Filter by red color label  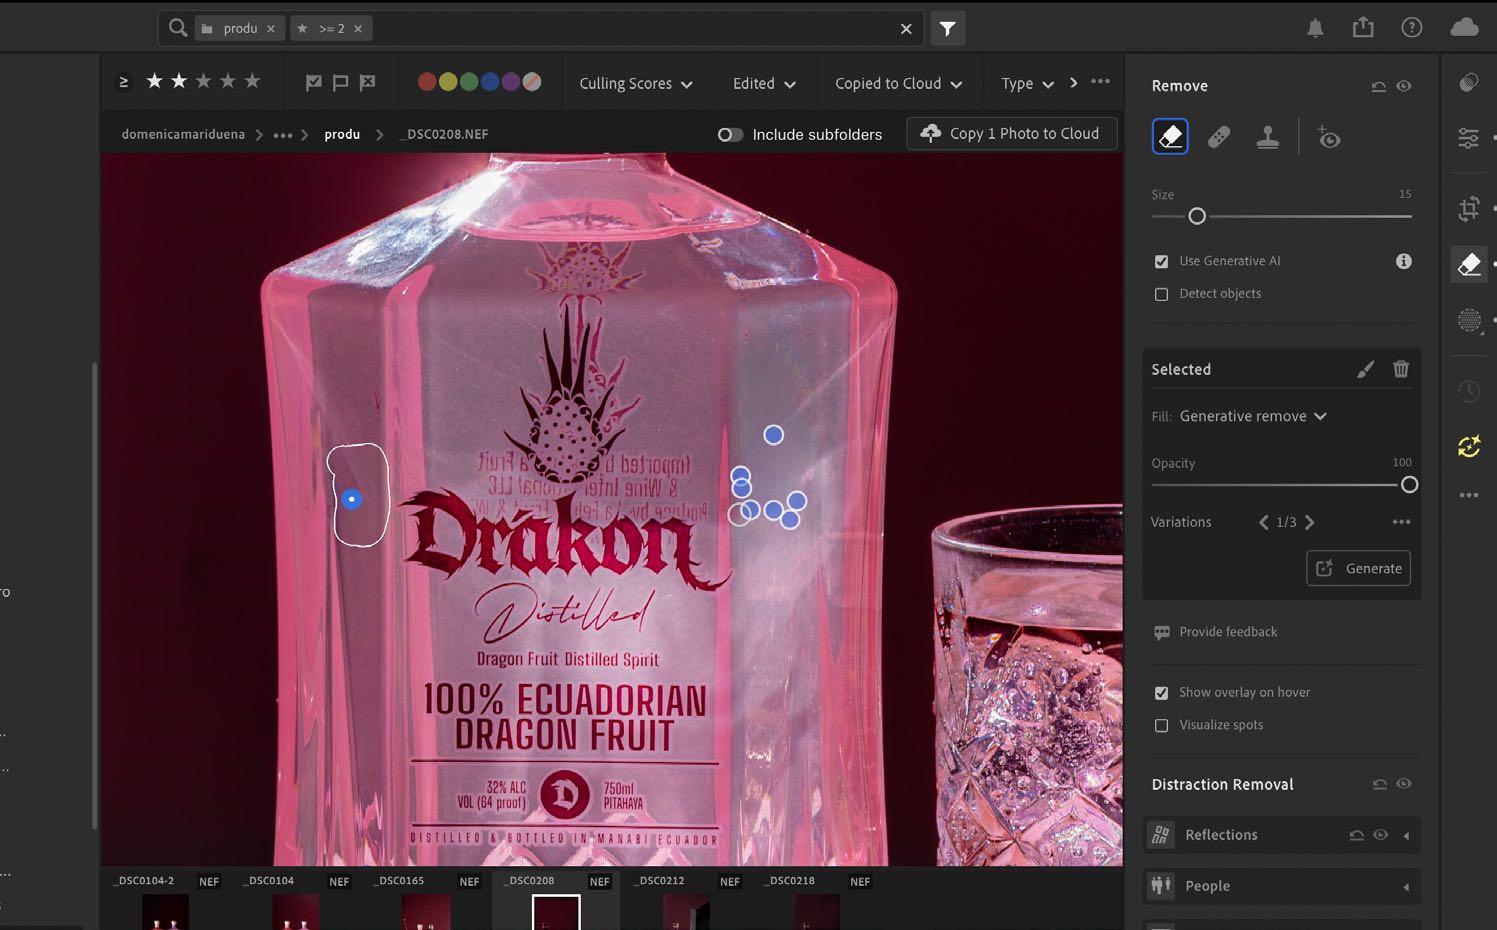click(427, 82)
